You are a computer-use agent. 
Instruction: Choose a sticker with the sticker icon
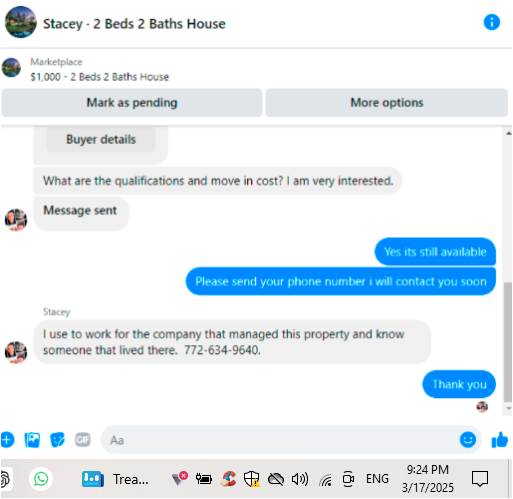57,440
